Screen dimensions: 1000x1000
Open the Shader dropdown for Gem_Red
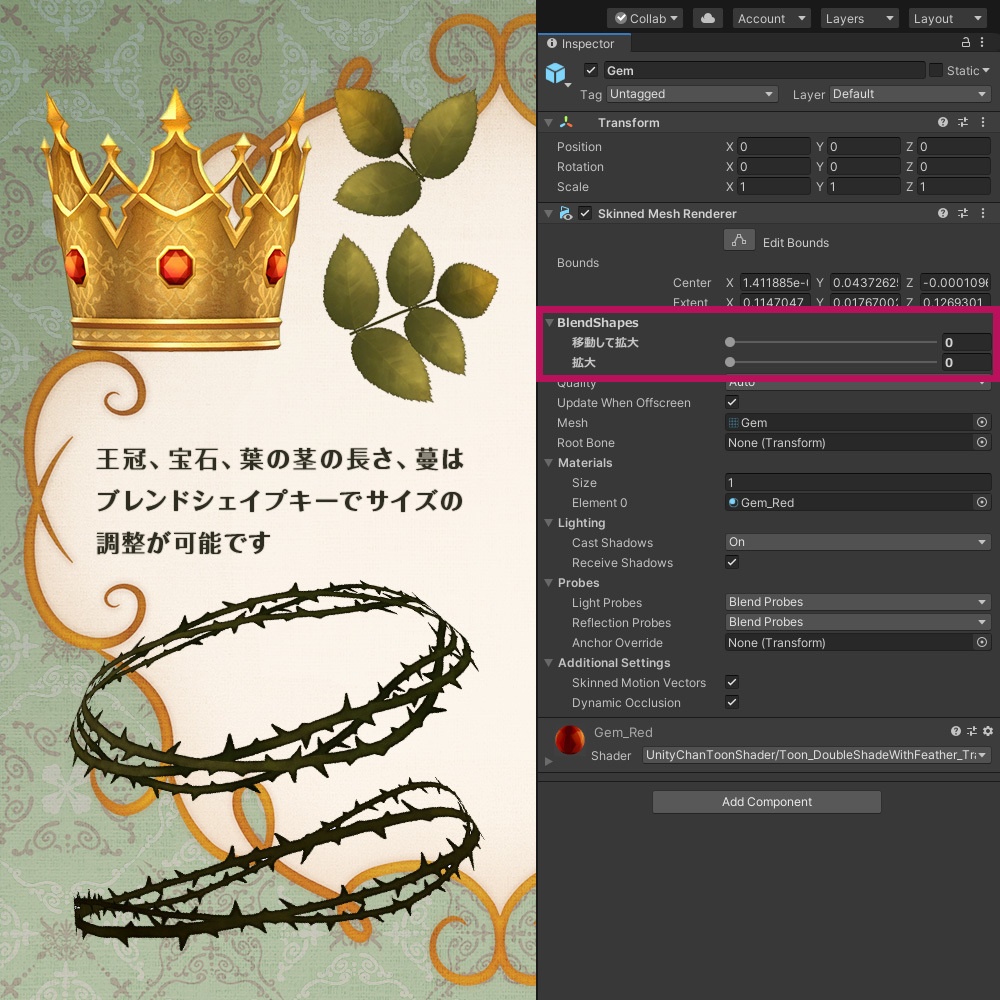pyautogui.click(x=816, y=754)
